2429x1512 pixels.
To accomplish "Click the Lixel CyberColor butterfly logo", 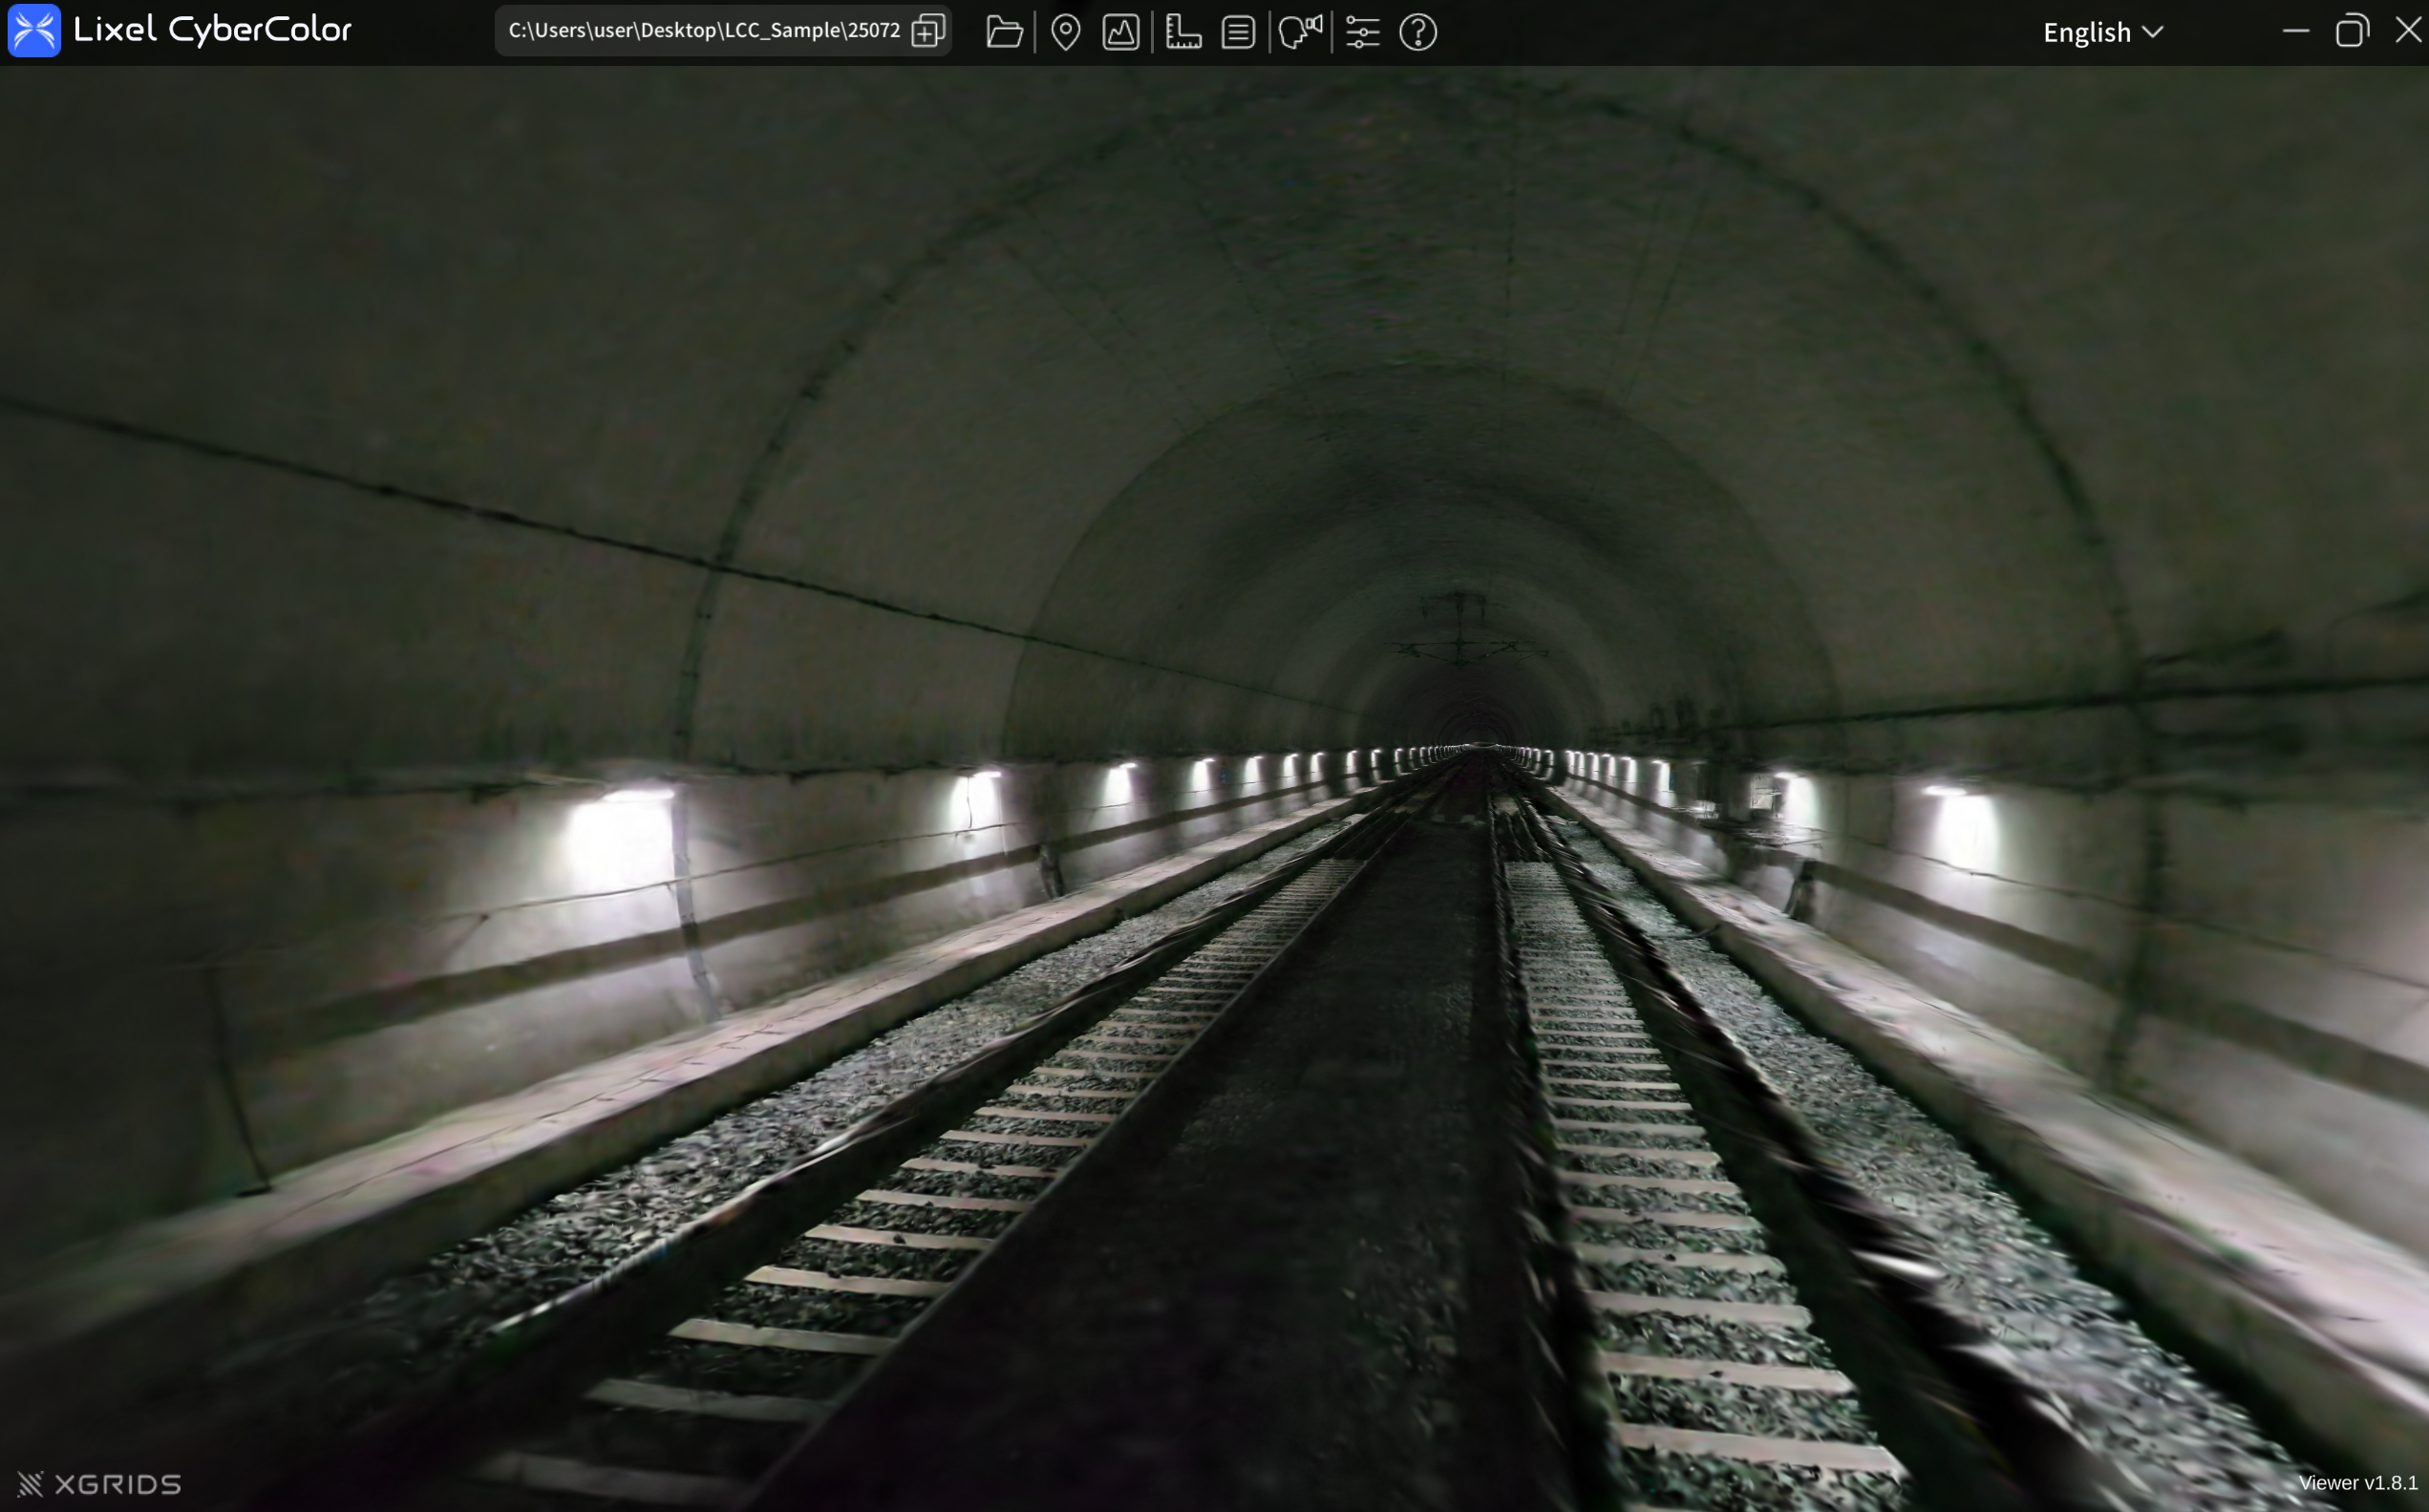I will tap(34, 30).
